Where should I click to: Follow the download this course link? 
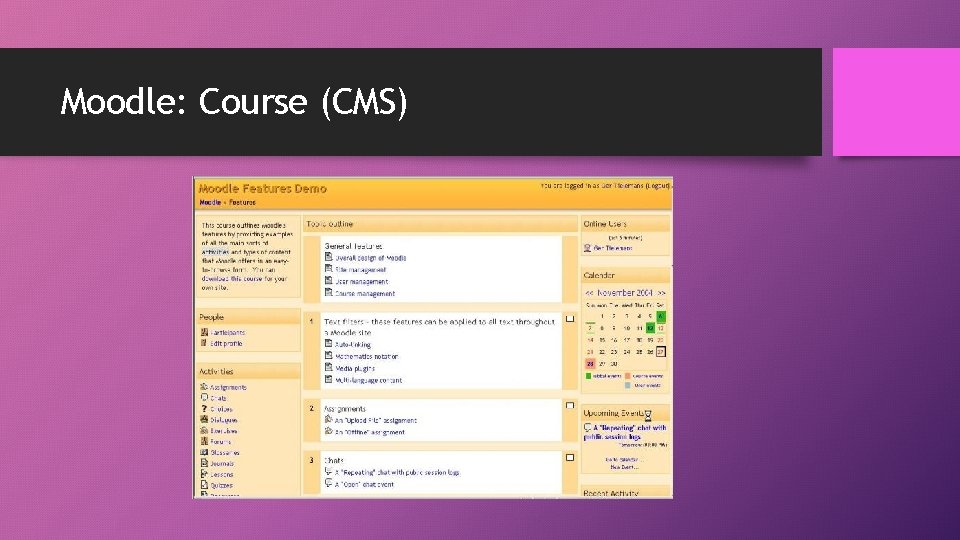231,278
